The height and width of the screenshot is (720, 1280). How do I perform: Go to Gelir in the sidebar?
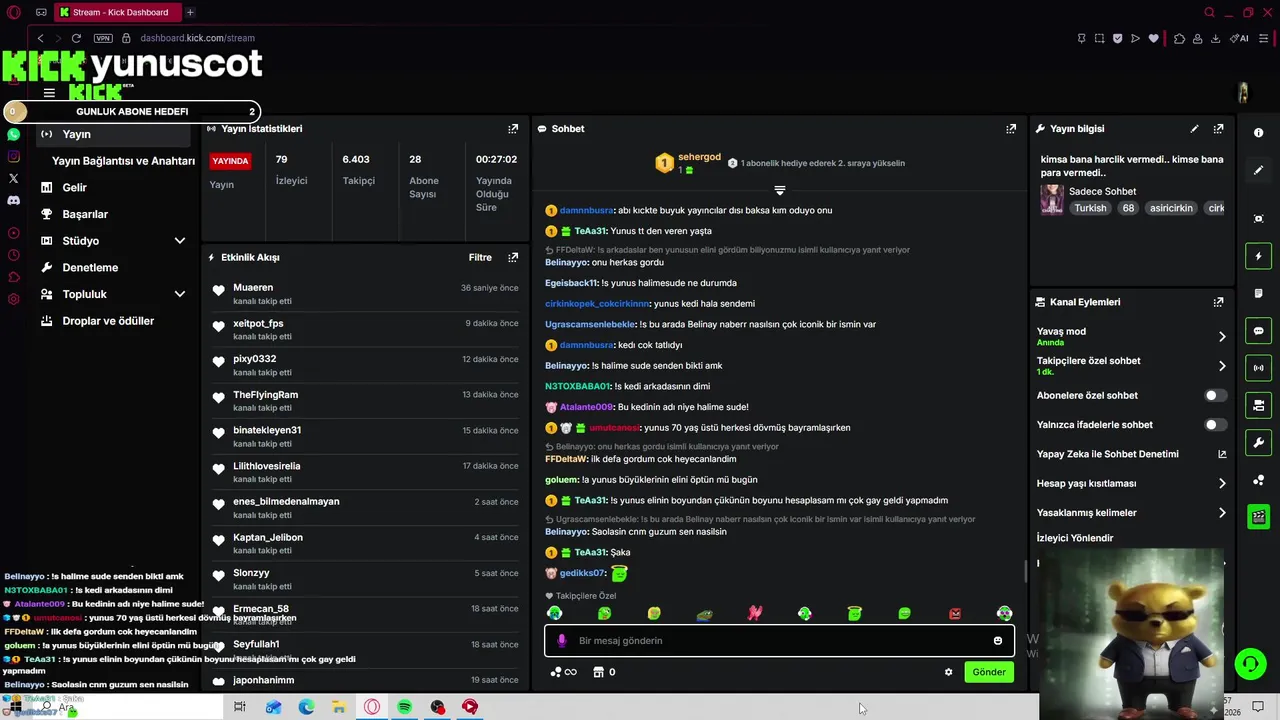(74, 187)
